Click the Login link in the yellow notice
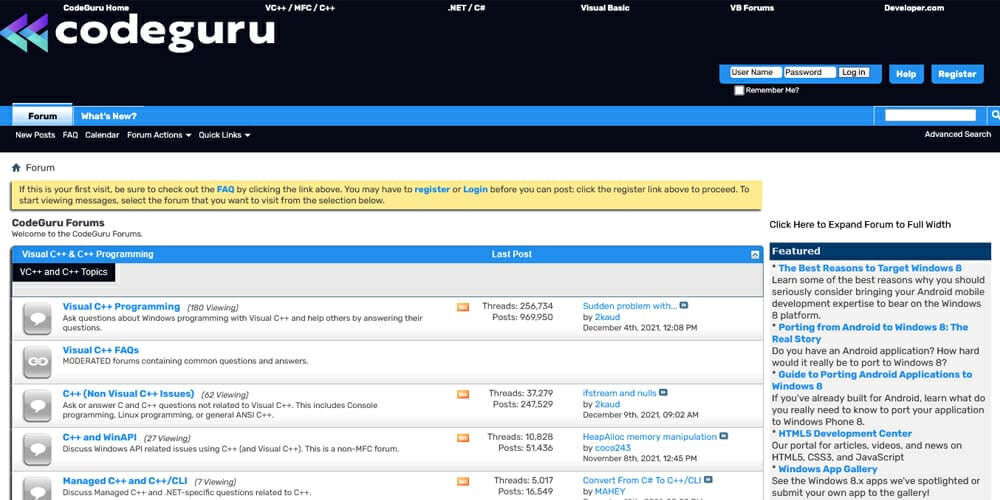 [x=476, y=189]
